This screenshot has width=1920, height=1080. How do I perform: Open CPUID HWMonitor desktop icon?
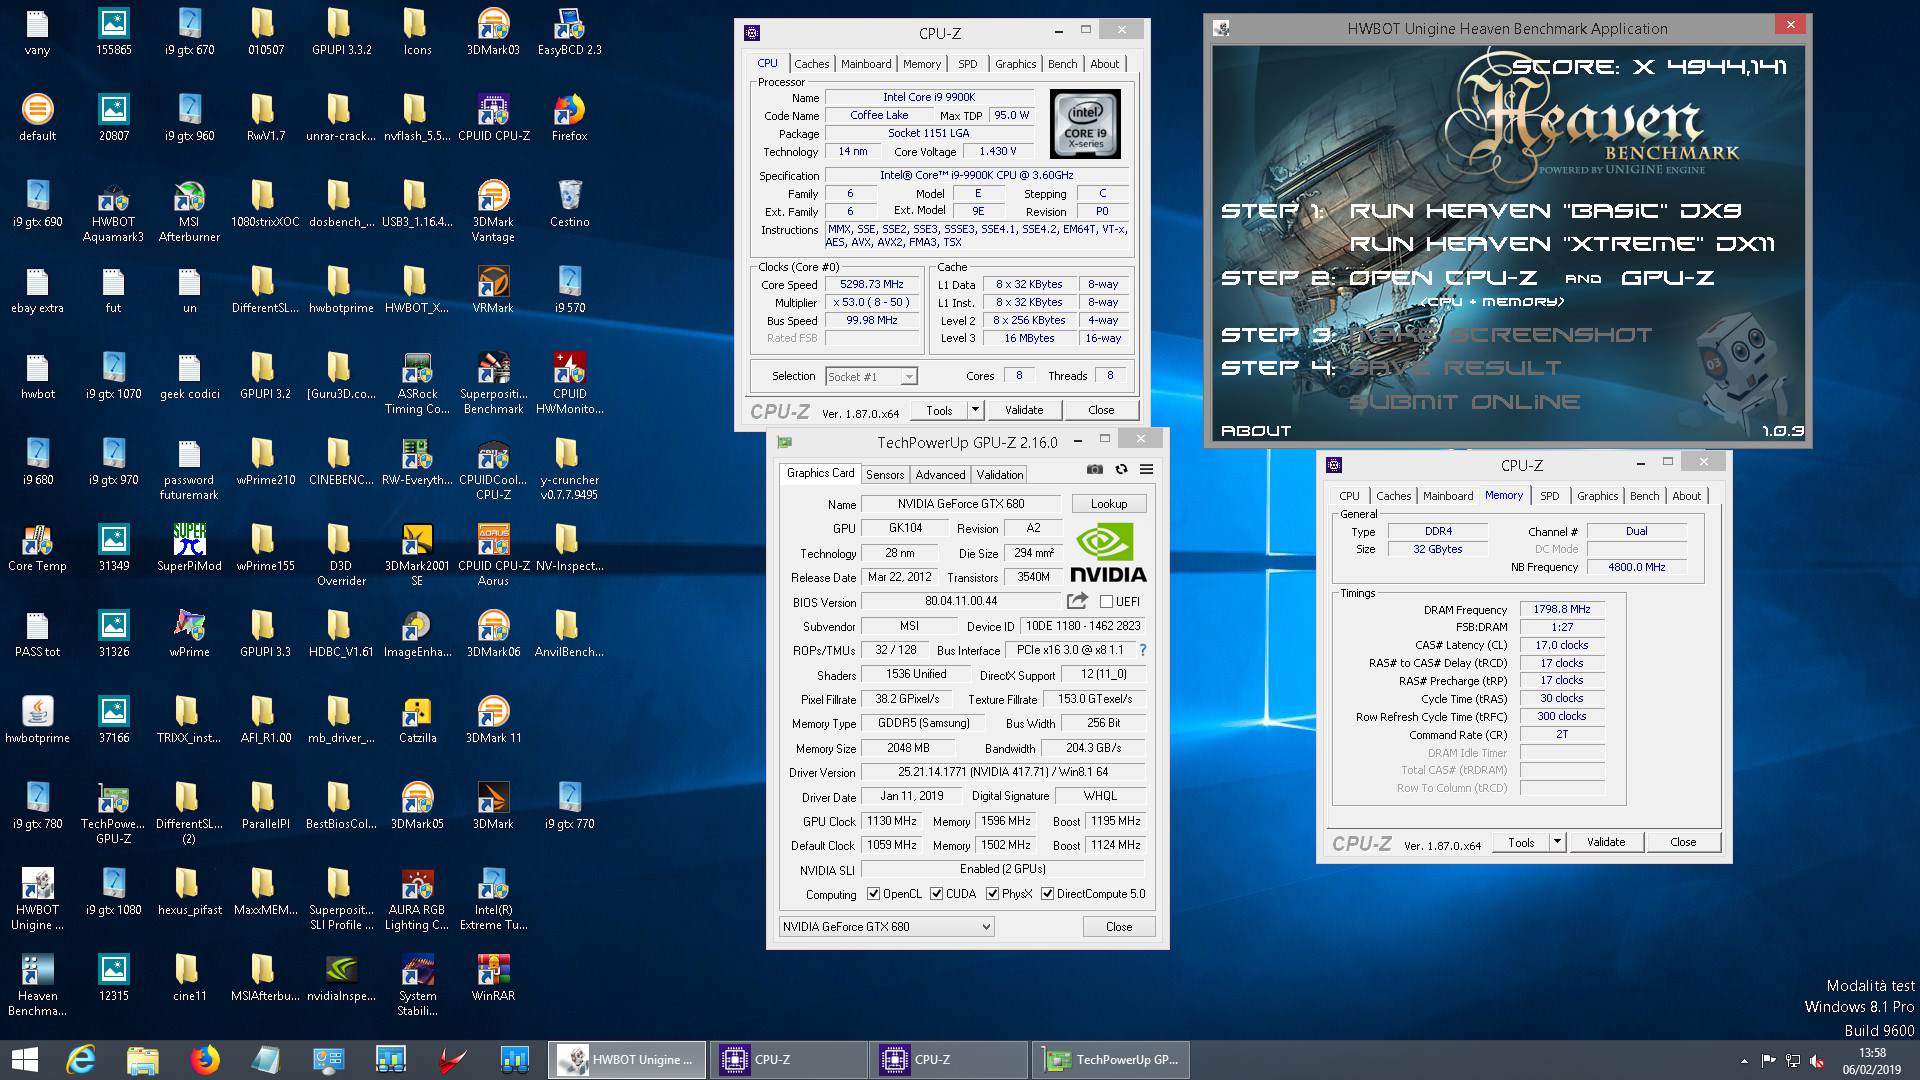pyautogui.click(x=569, y=383)
